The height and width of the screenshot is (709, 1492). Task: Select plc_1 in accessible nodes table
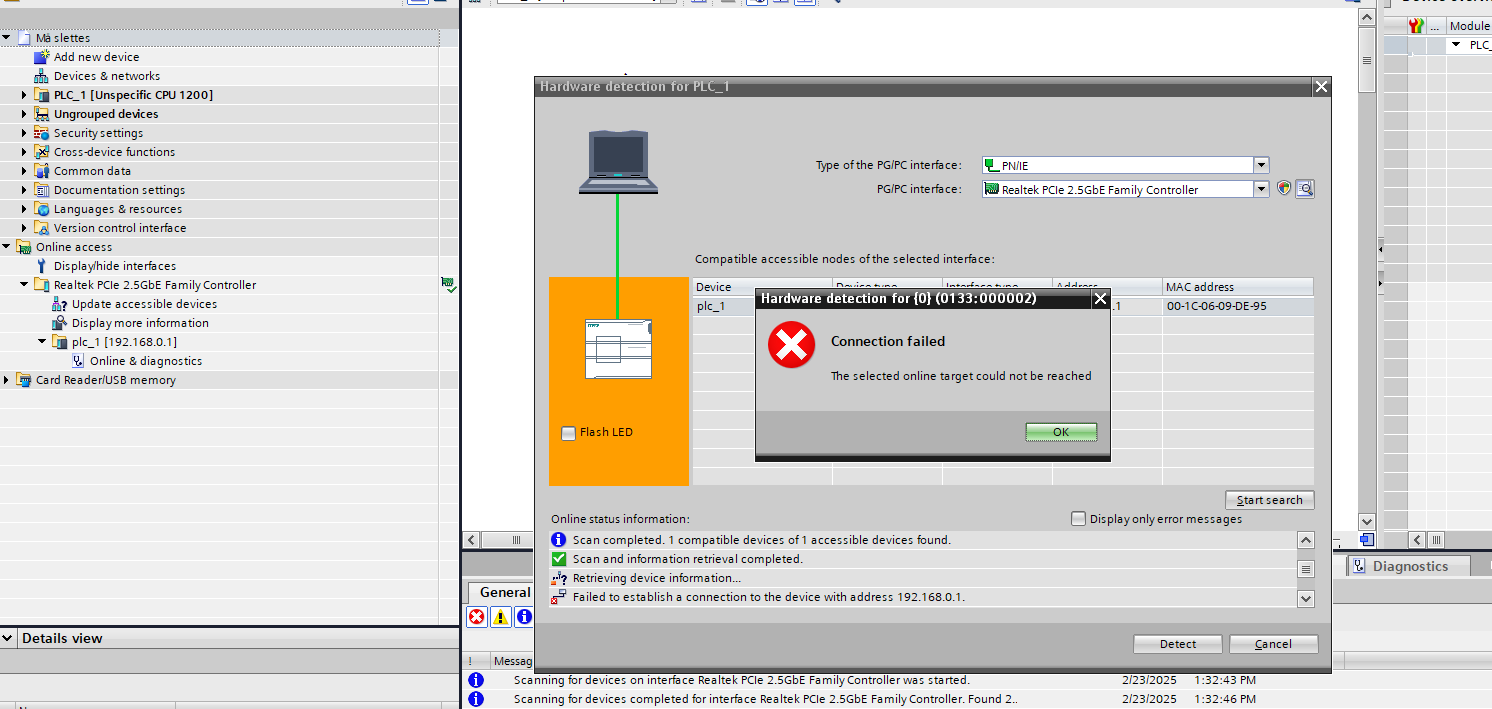[x=711, y=306]
